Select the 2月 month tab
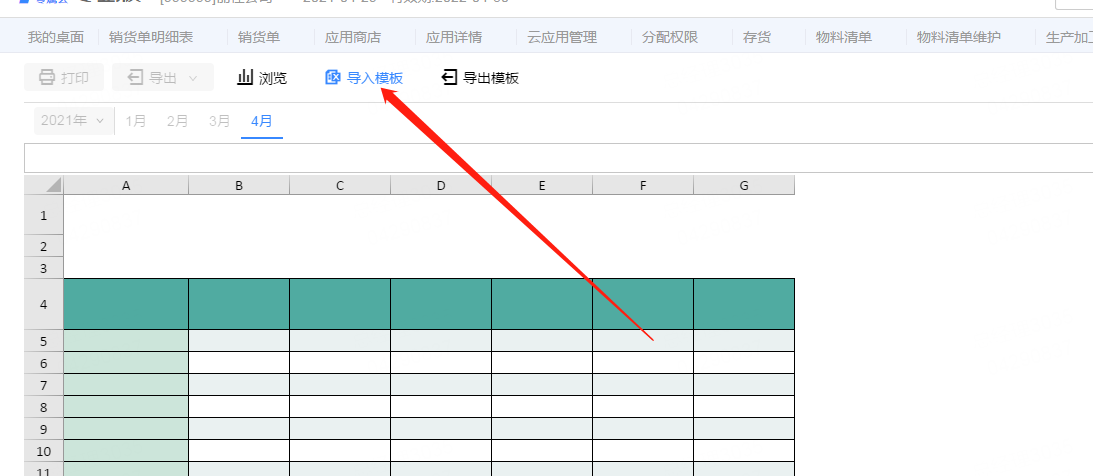Viewport: 1093px width, 476px height. tap(178, 121)
